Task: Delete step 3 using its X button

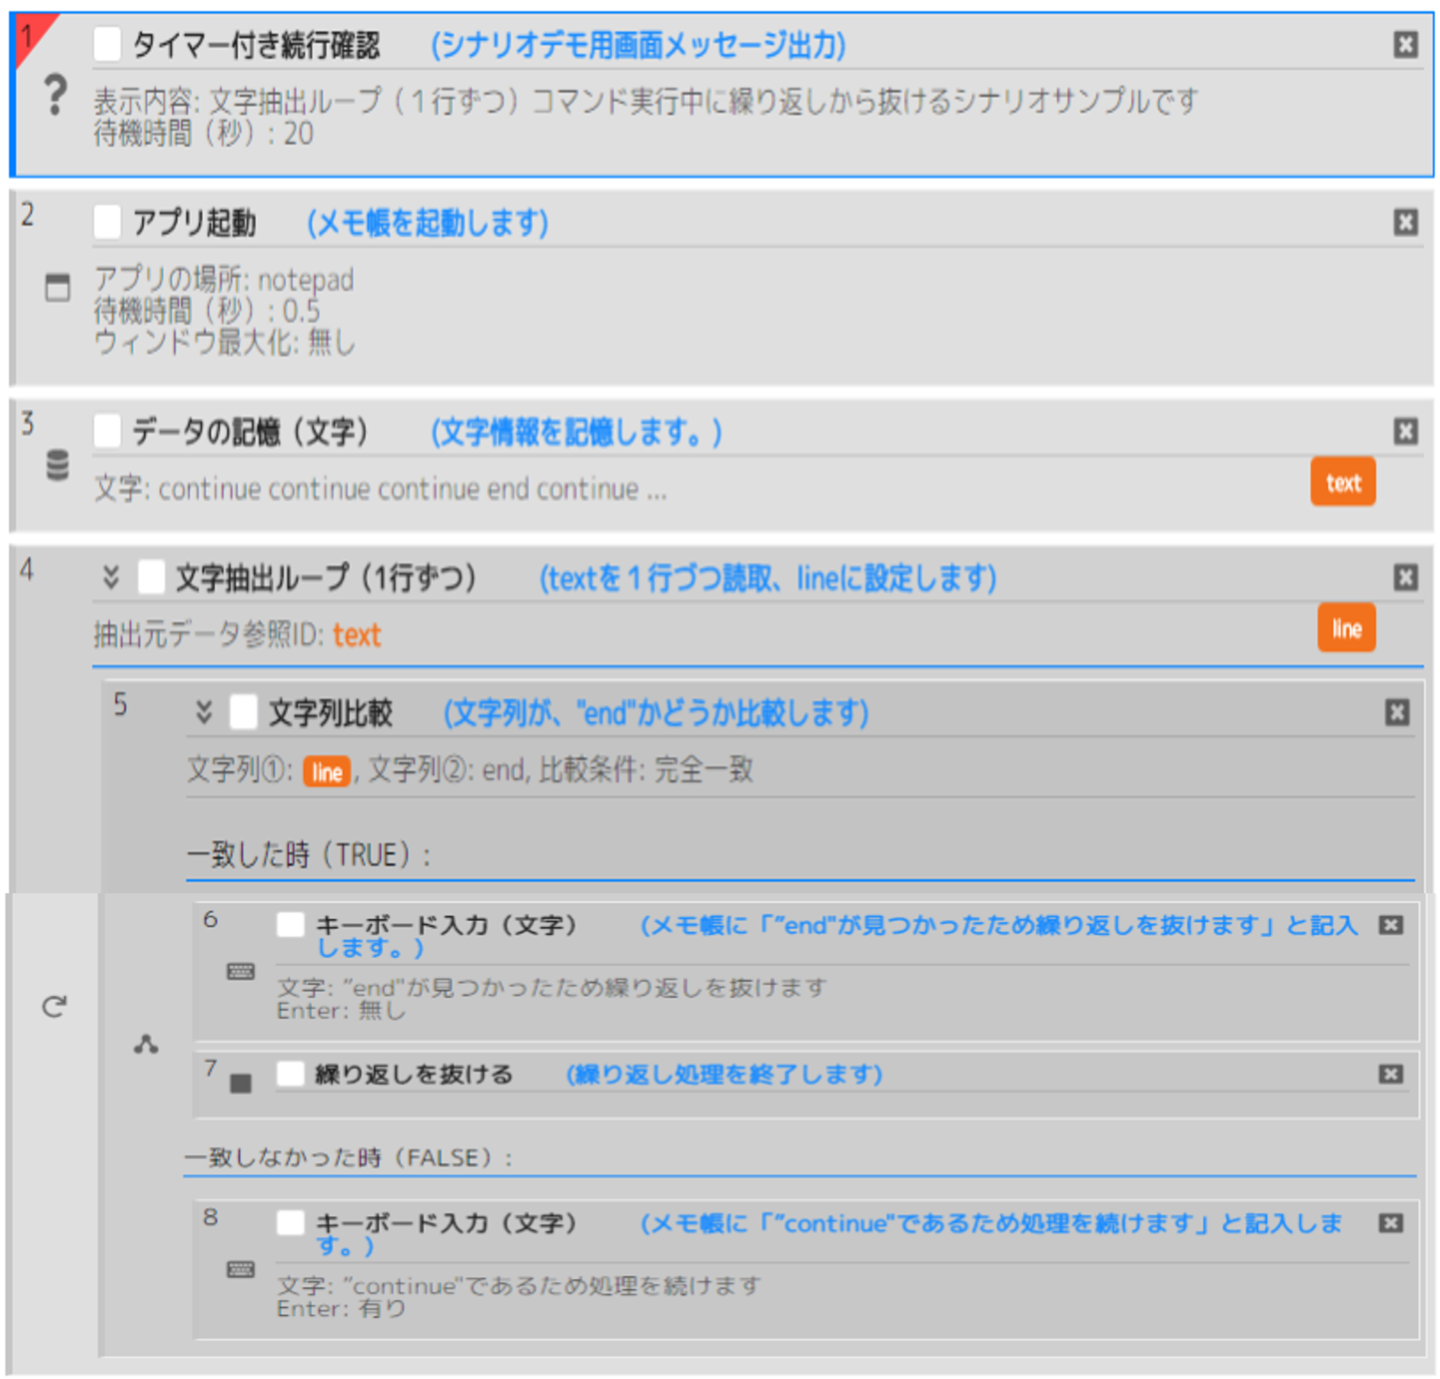Action: [1405, 431]
